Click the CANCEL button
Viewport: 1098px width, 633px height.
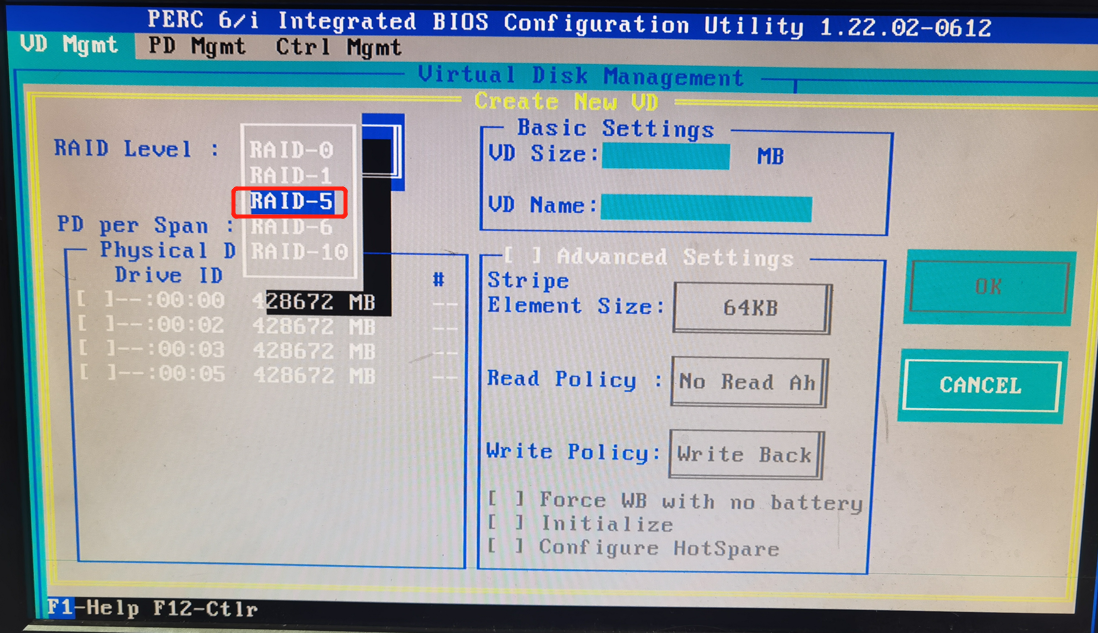(981, 386)
